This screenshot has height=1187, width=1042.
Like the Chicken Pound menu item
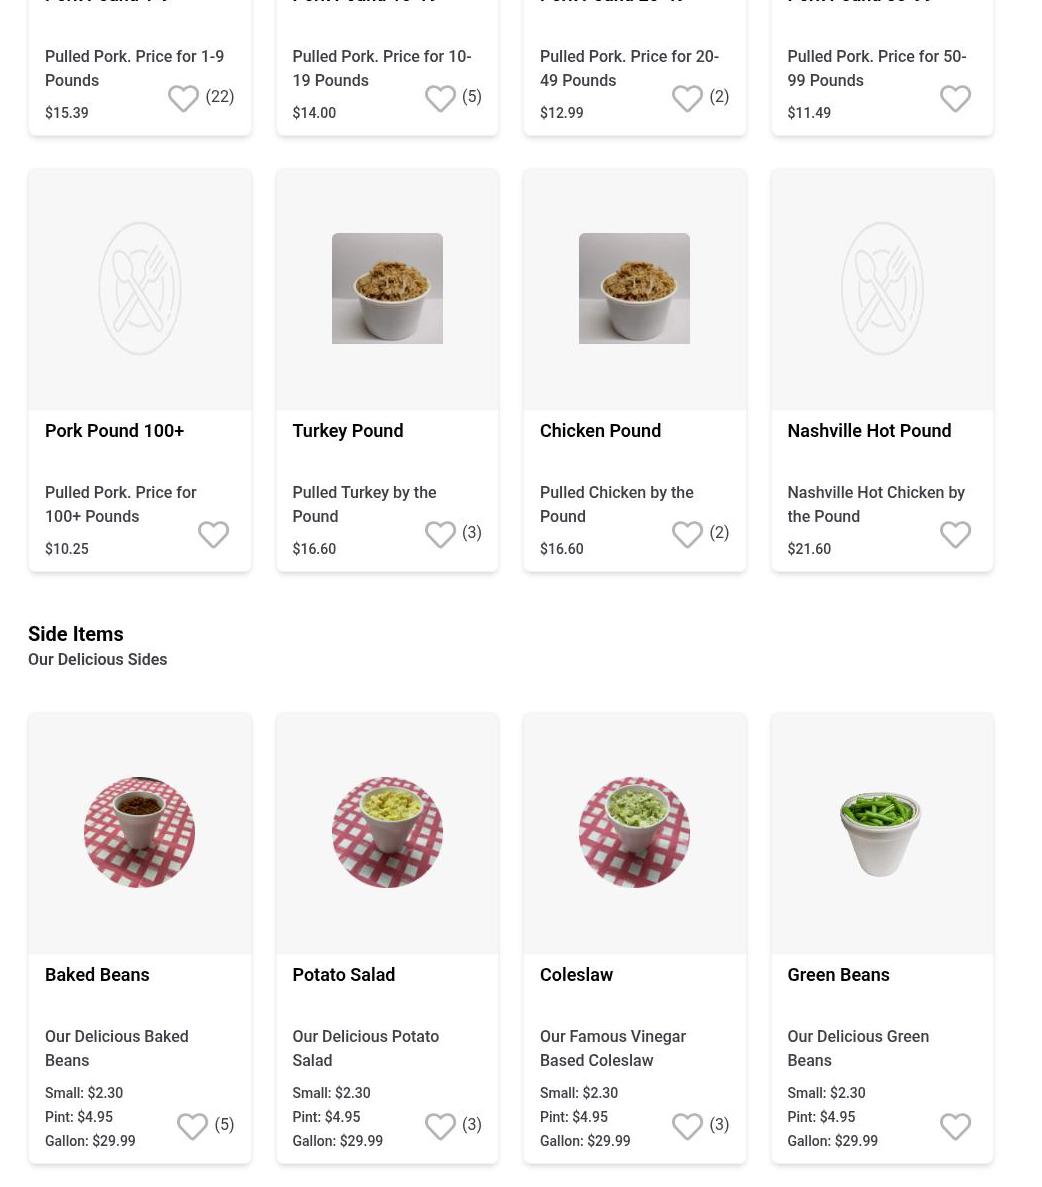[687, 535]
